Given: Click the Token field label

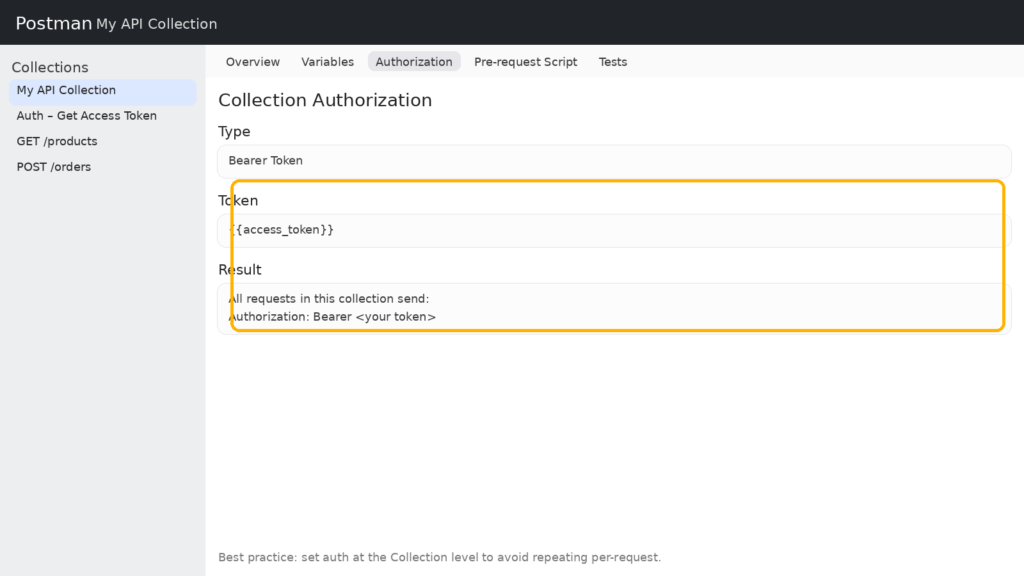Looking at the screenshot, I should point(238,201).
